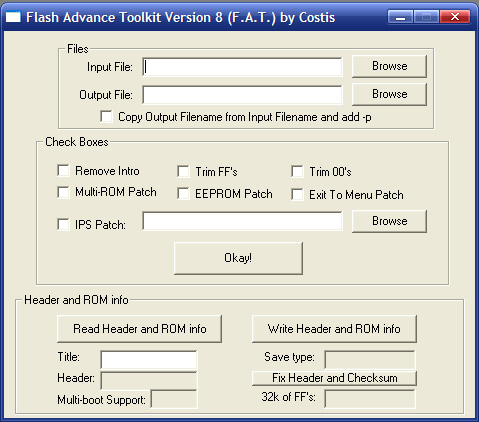Click Fix Header and Checksum button
Image resolution: width=479 pixels, height=422 pixels.
(334, 378)
